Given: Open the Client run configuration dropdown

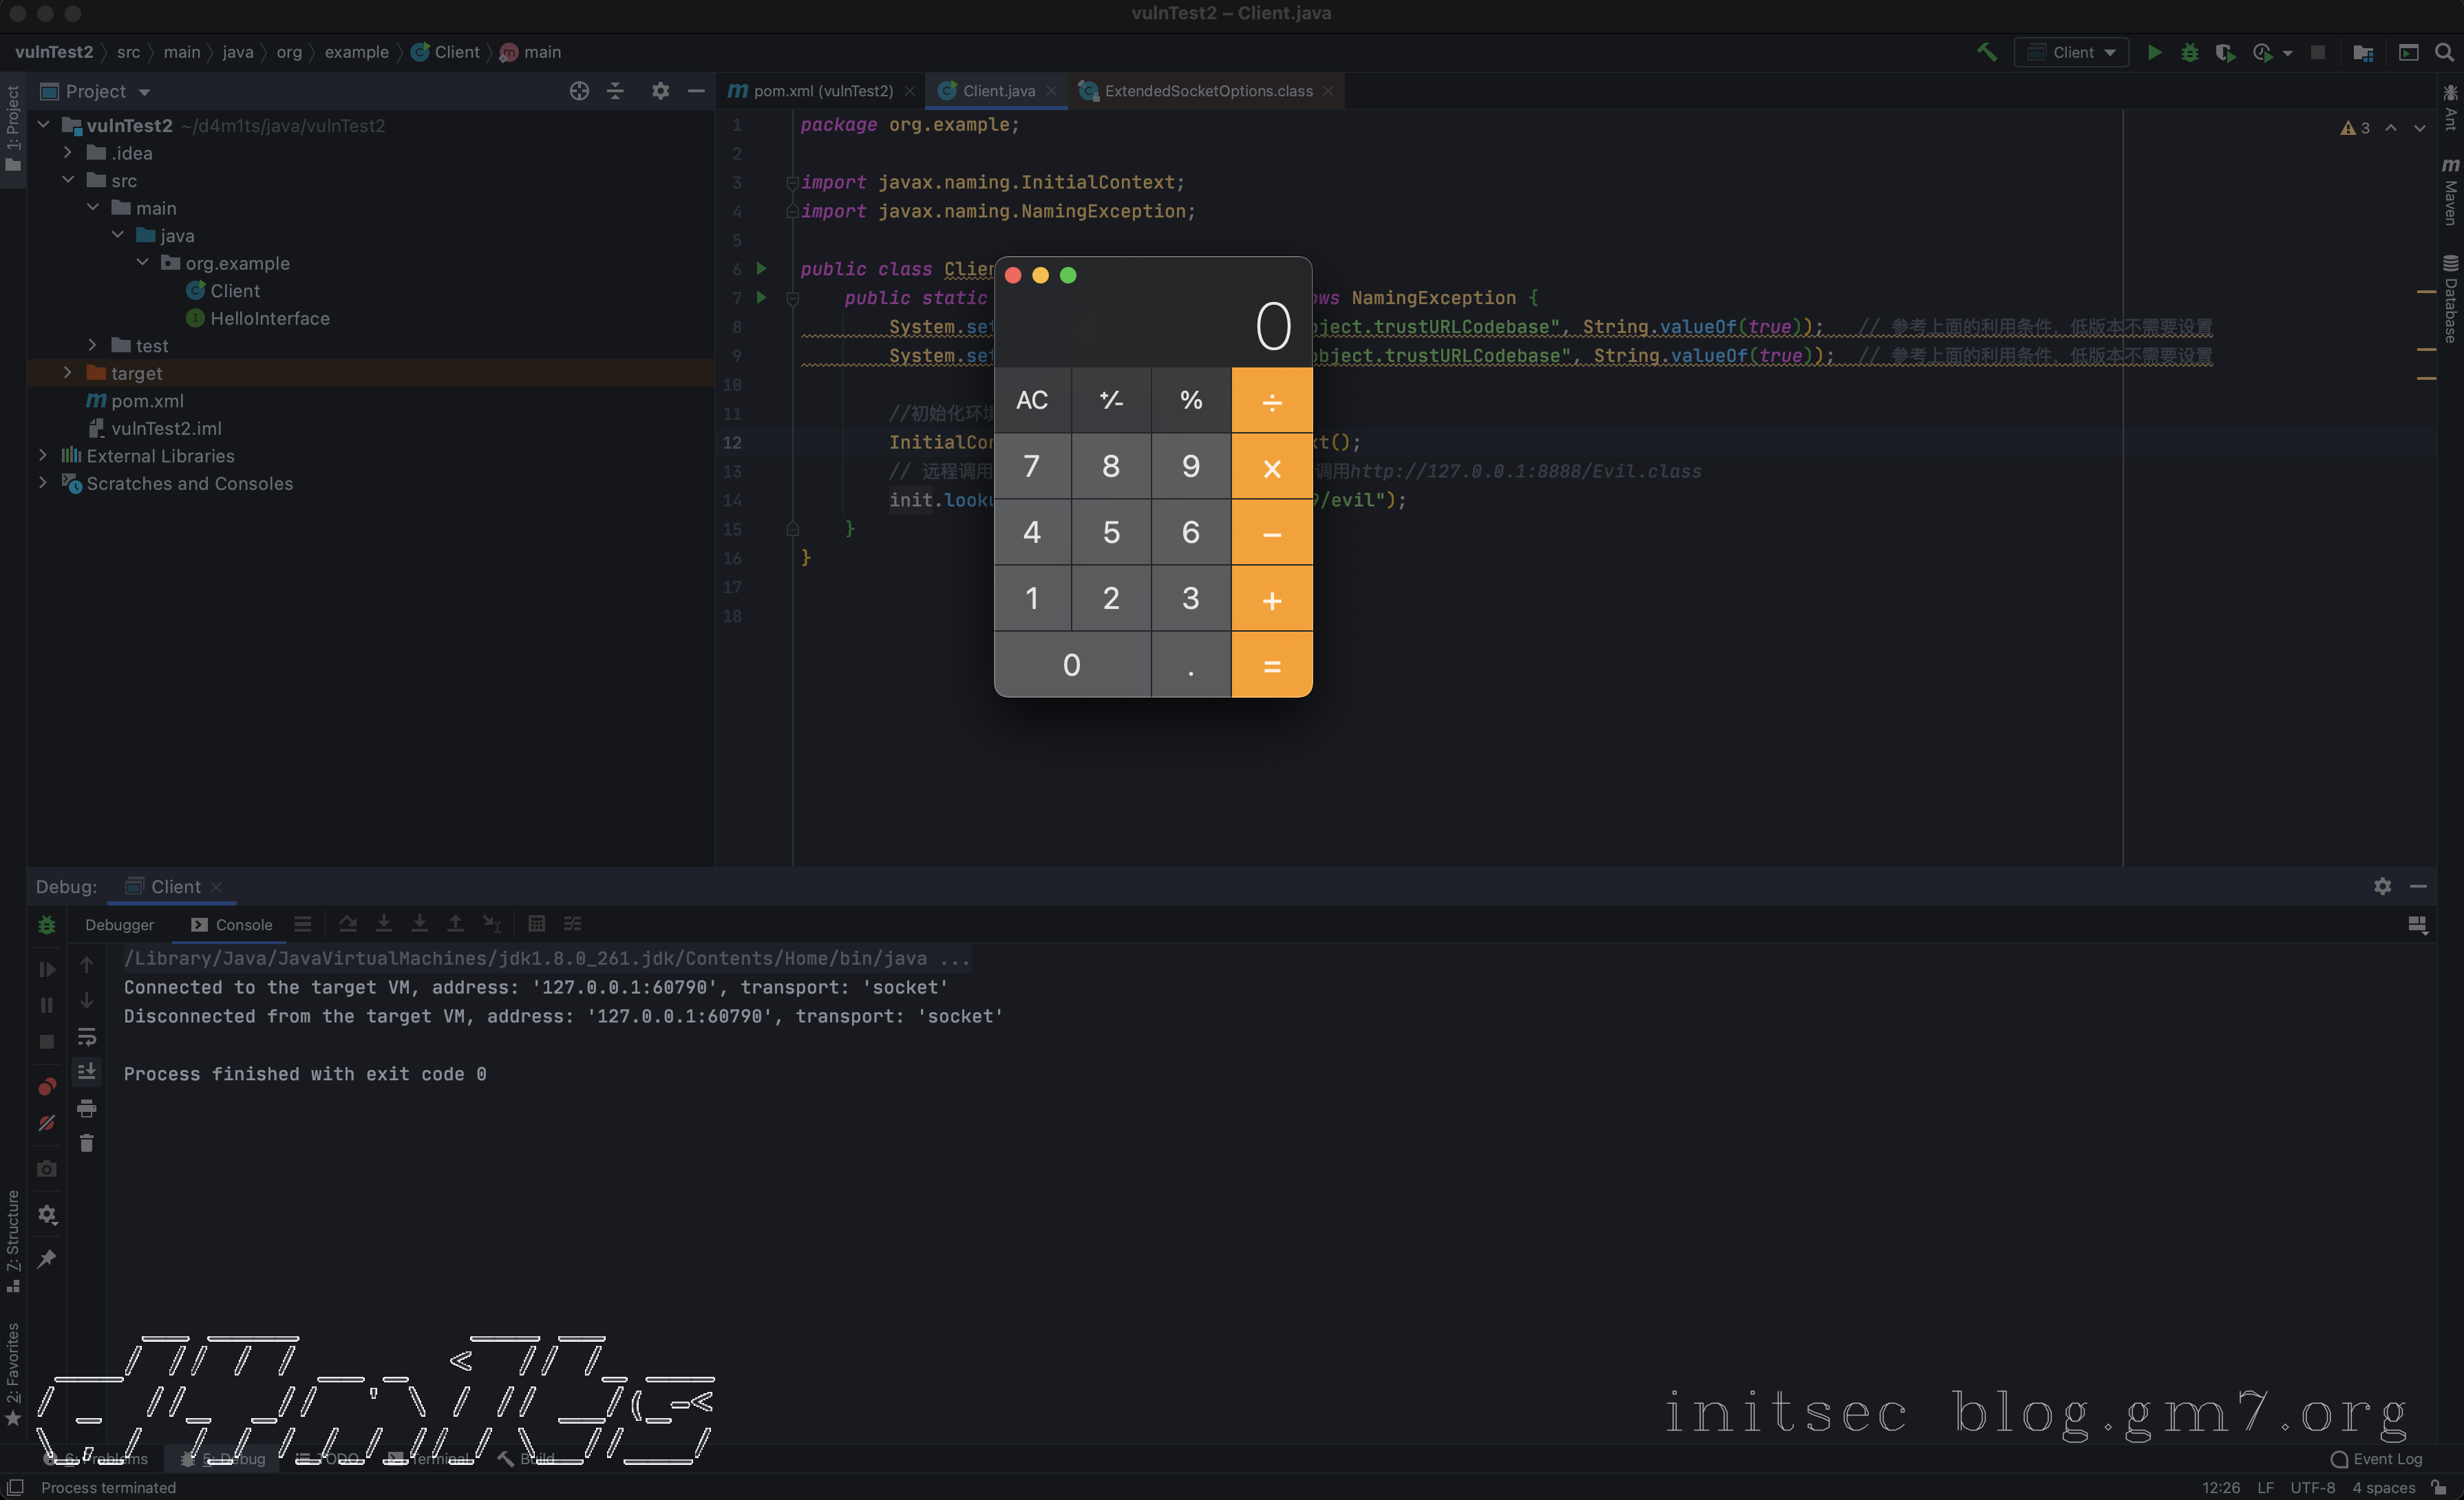Looking at the screenshot, I should [2072, 52].
